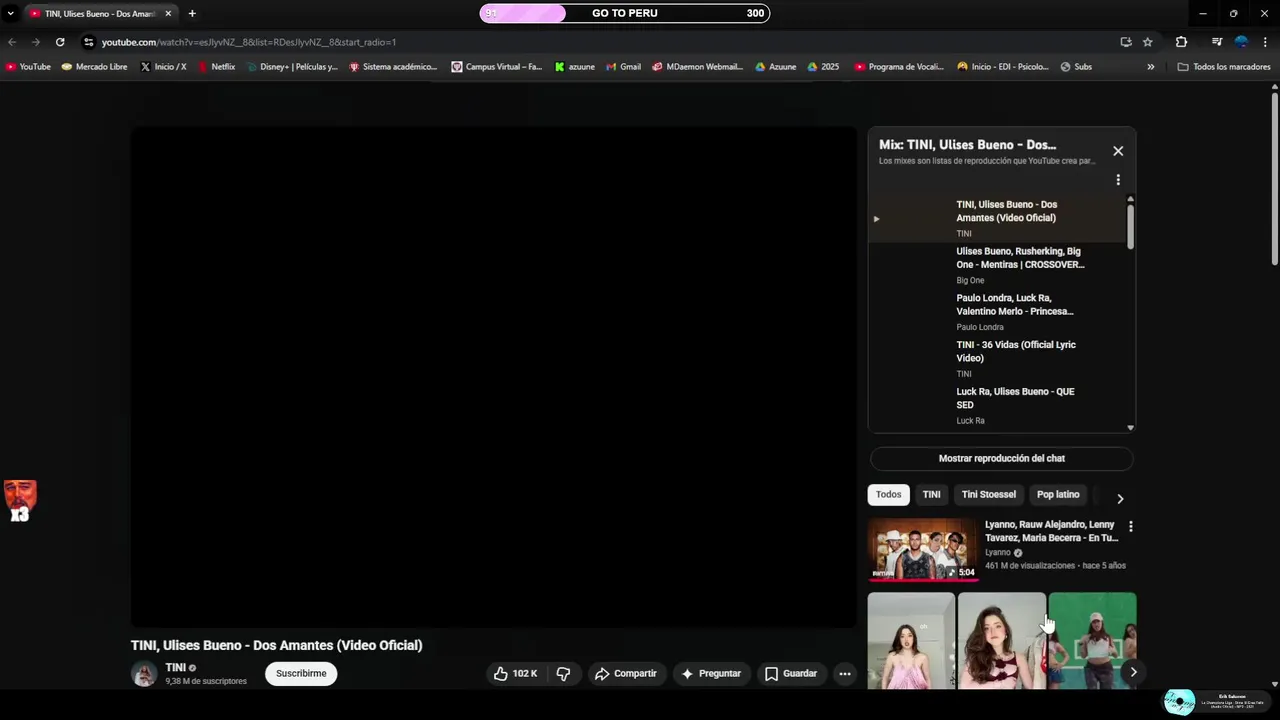Viewport: 1280px width, 720px height.
Task: Expand hidden bookmarks with the double chevron
Action: pyautogui.click(x=1150, y=67)
